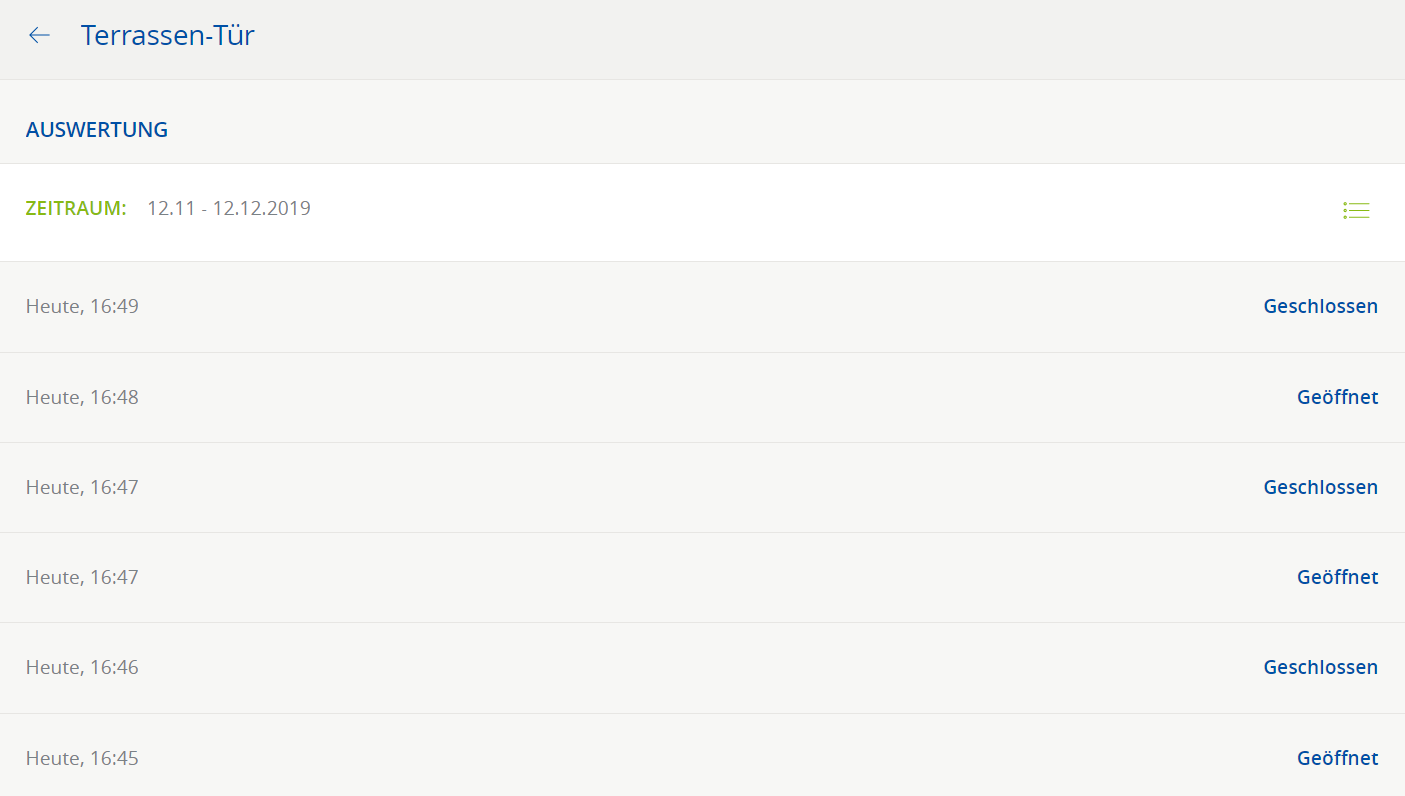Select the Heute, 16:48 timestamp
Viewport: 1405px width, 796px height.
tap(82, 398)
